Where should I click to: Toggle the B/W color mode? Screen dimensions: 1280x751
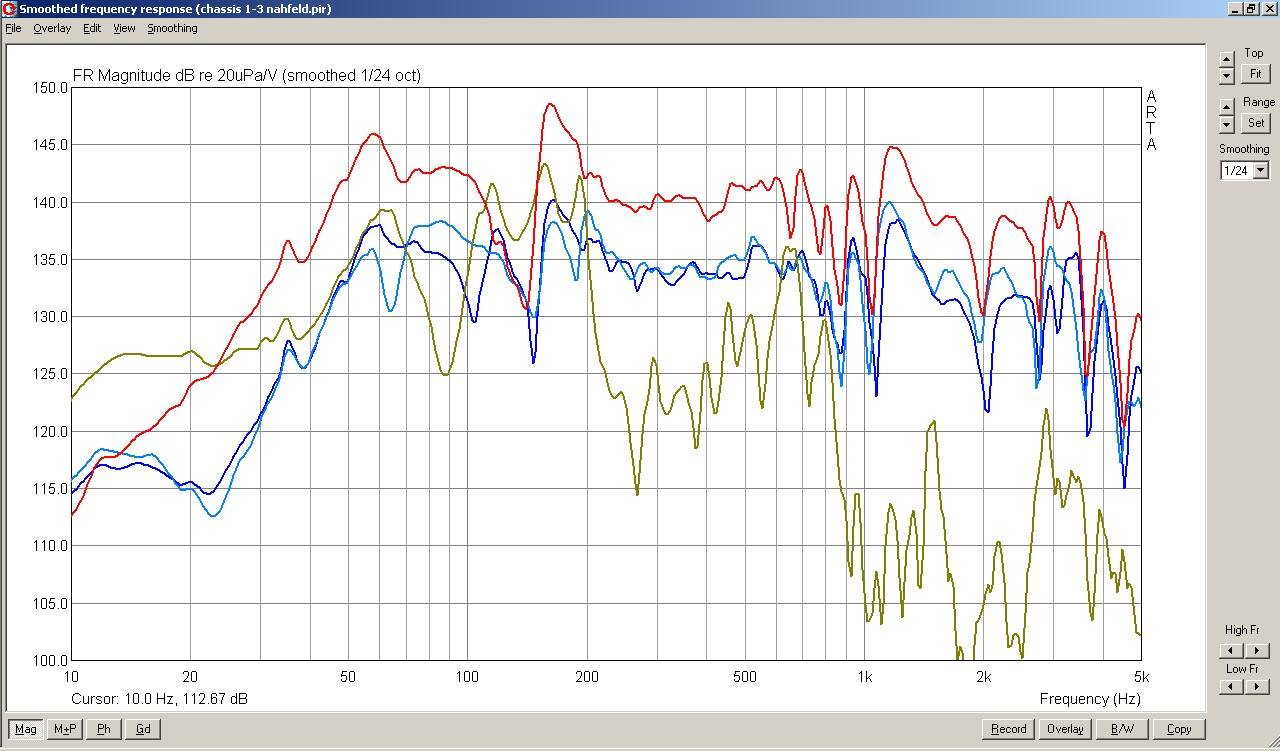1122,729
